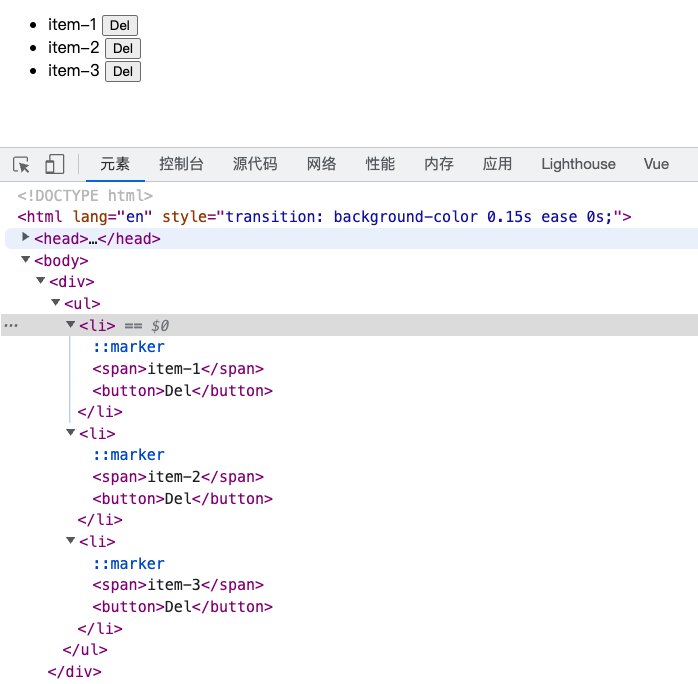Click Del button next to item-1

click(120, 25)
